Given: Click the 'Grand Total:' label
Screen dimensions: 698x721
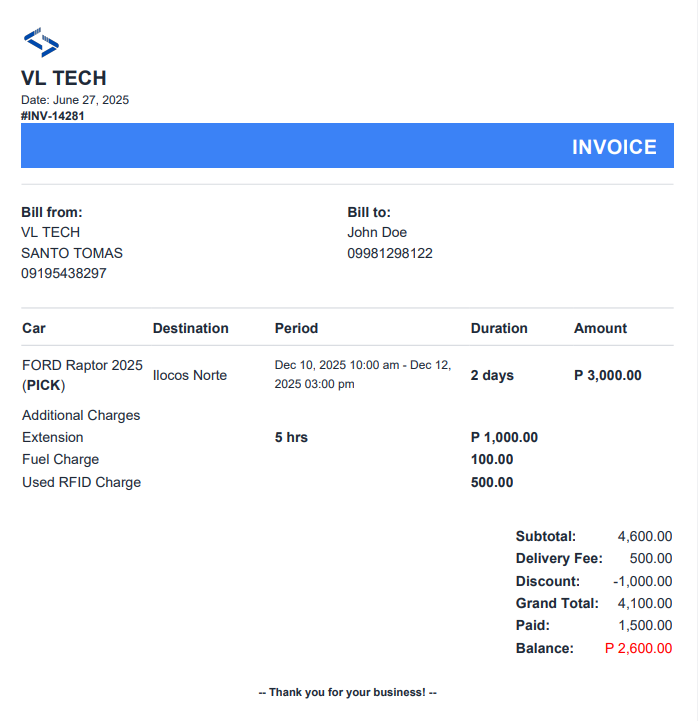Looking at the screenshot, I should coord(557,603).
